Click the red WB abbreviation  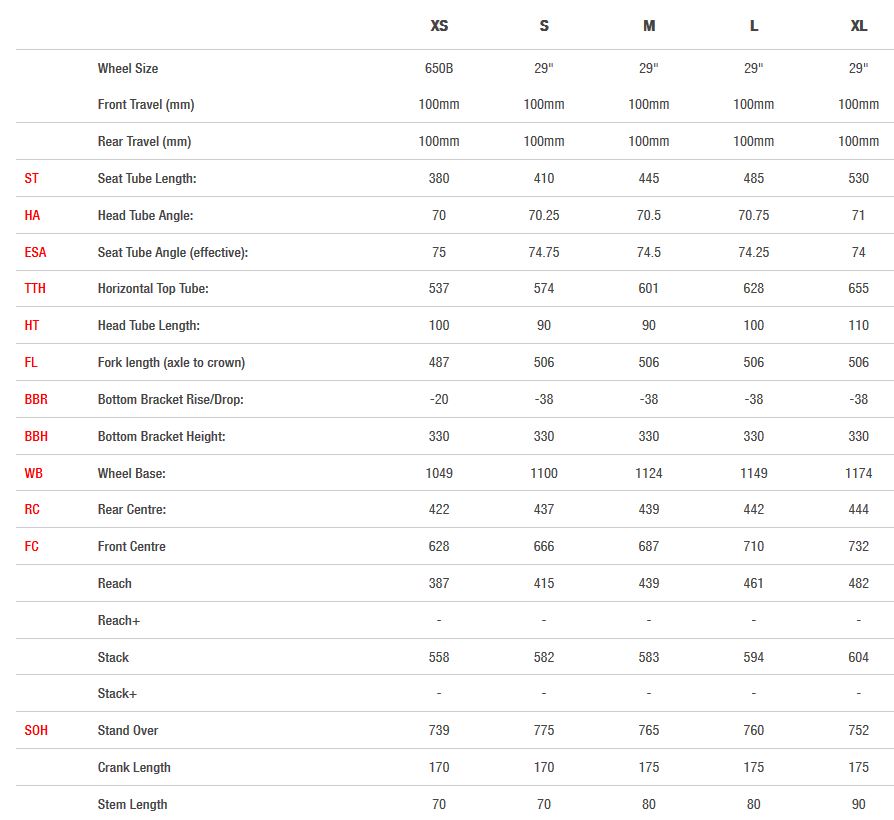(x=33, y=473)
